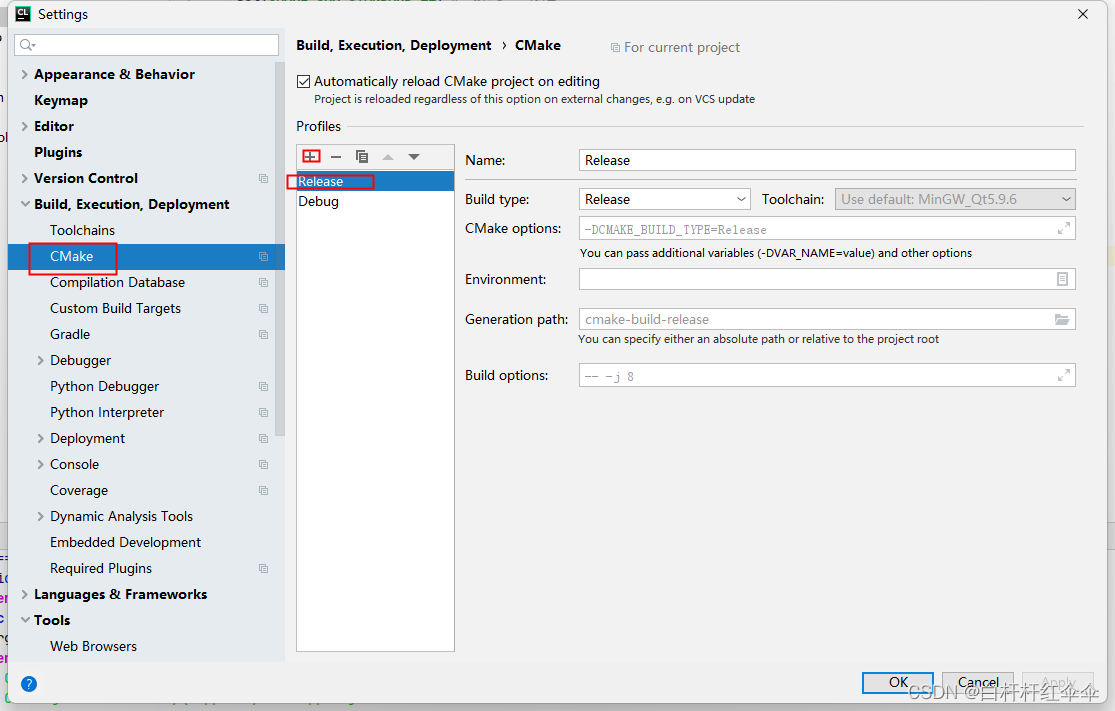Expand the Build options field
Viewport: 1115px width, 711px height.
click(1064, 375)
